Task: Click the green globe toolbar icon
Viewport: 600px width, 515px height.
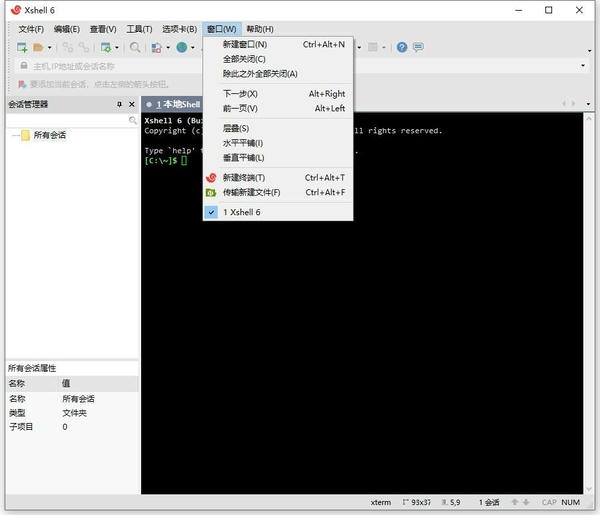Action: 182,47
